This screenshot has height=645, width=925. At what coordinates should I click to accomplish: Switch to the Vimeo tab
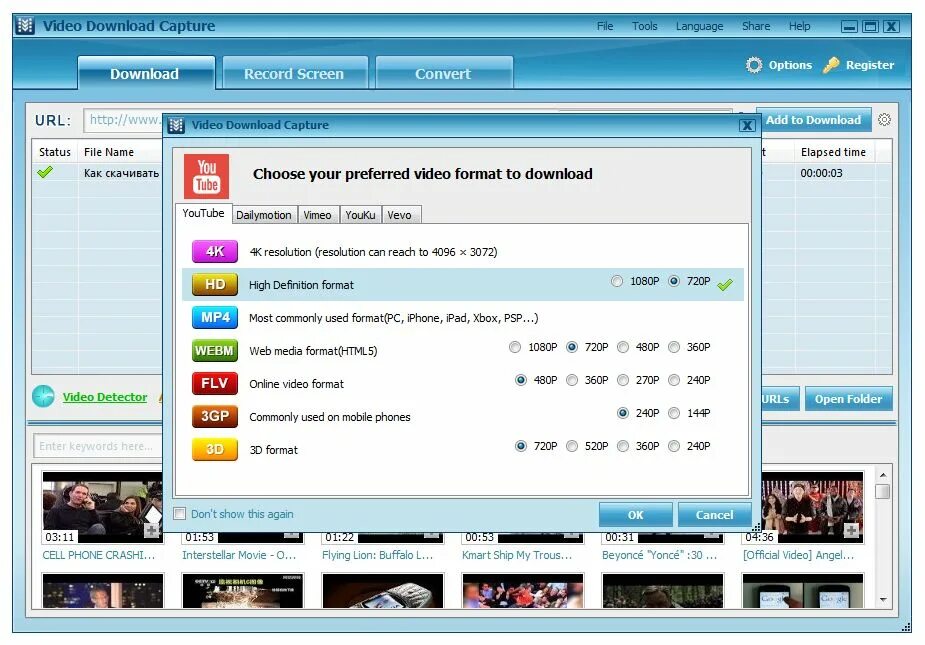(317, 215)
